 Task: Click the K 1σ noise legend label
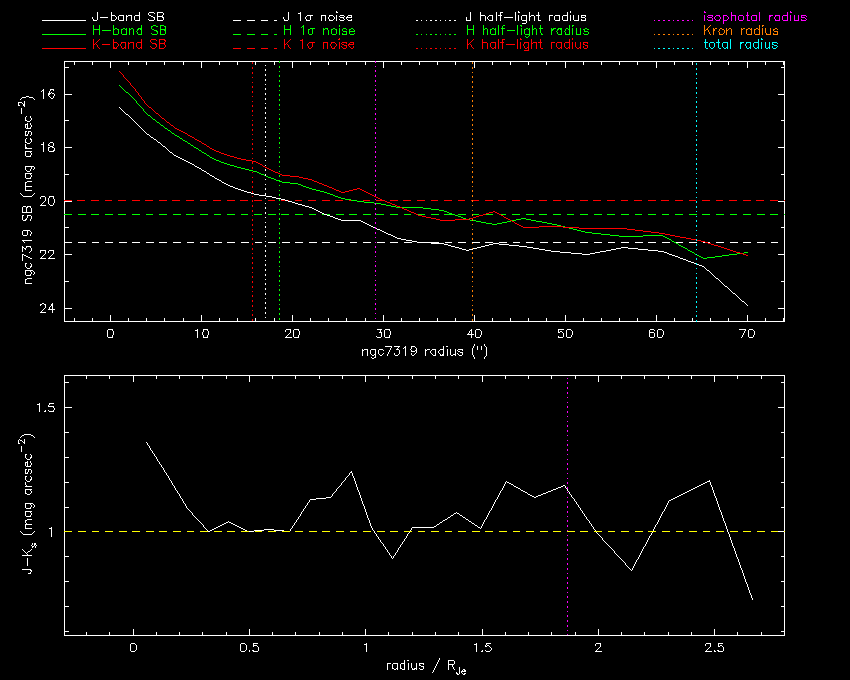click(324, 45)
